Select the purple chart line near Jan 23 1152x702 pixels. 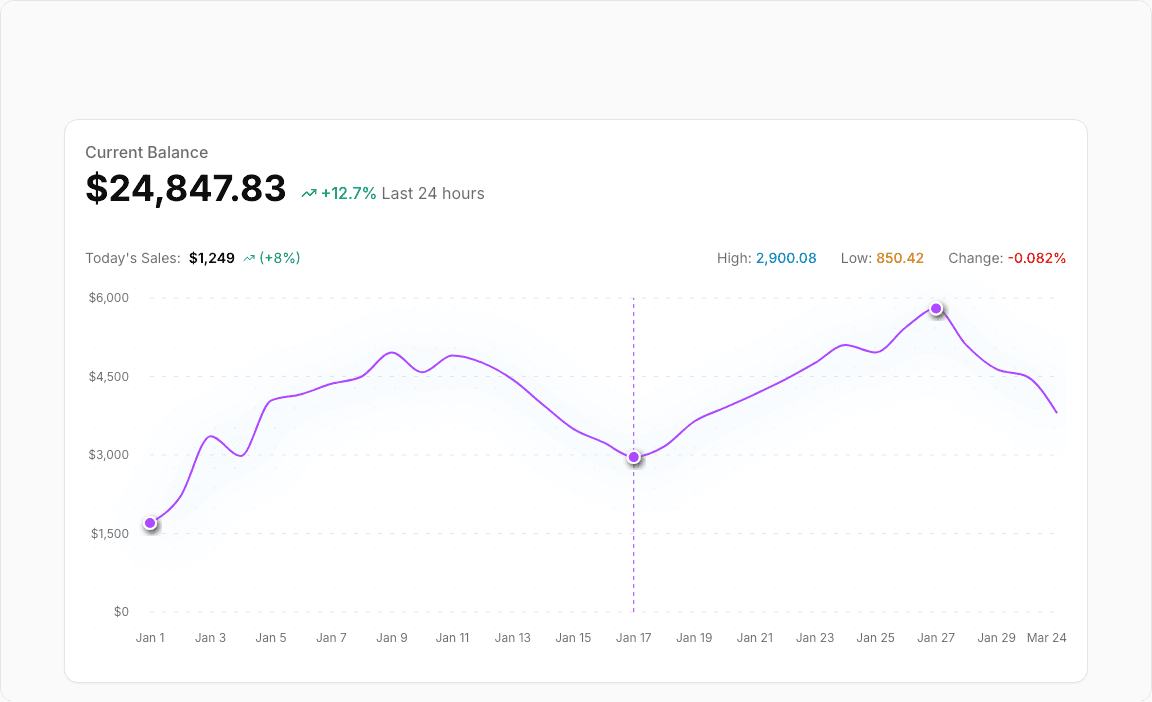pos(815,368)
